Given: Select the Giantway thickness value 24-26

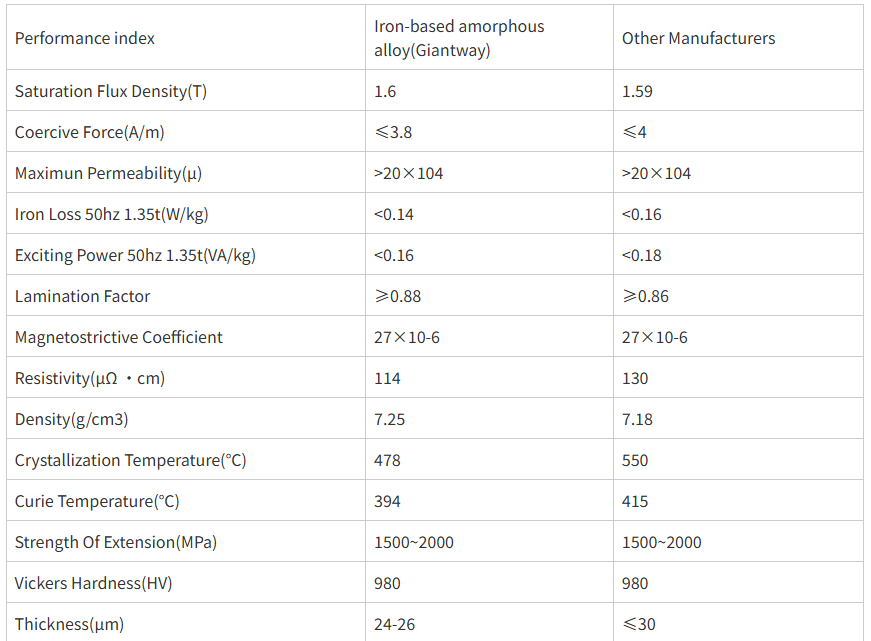Looking at the screenshot, I should tap(394, 624).
